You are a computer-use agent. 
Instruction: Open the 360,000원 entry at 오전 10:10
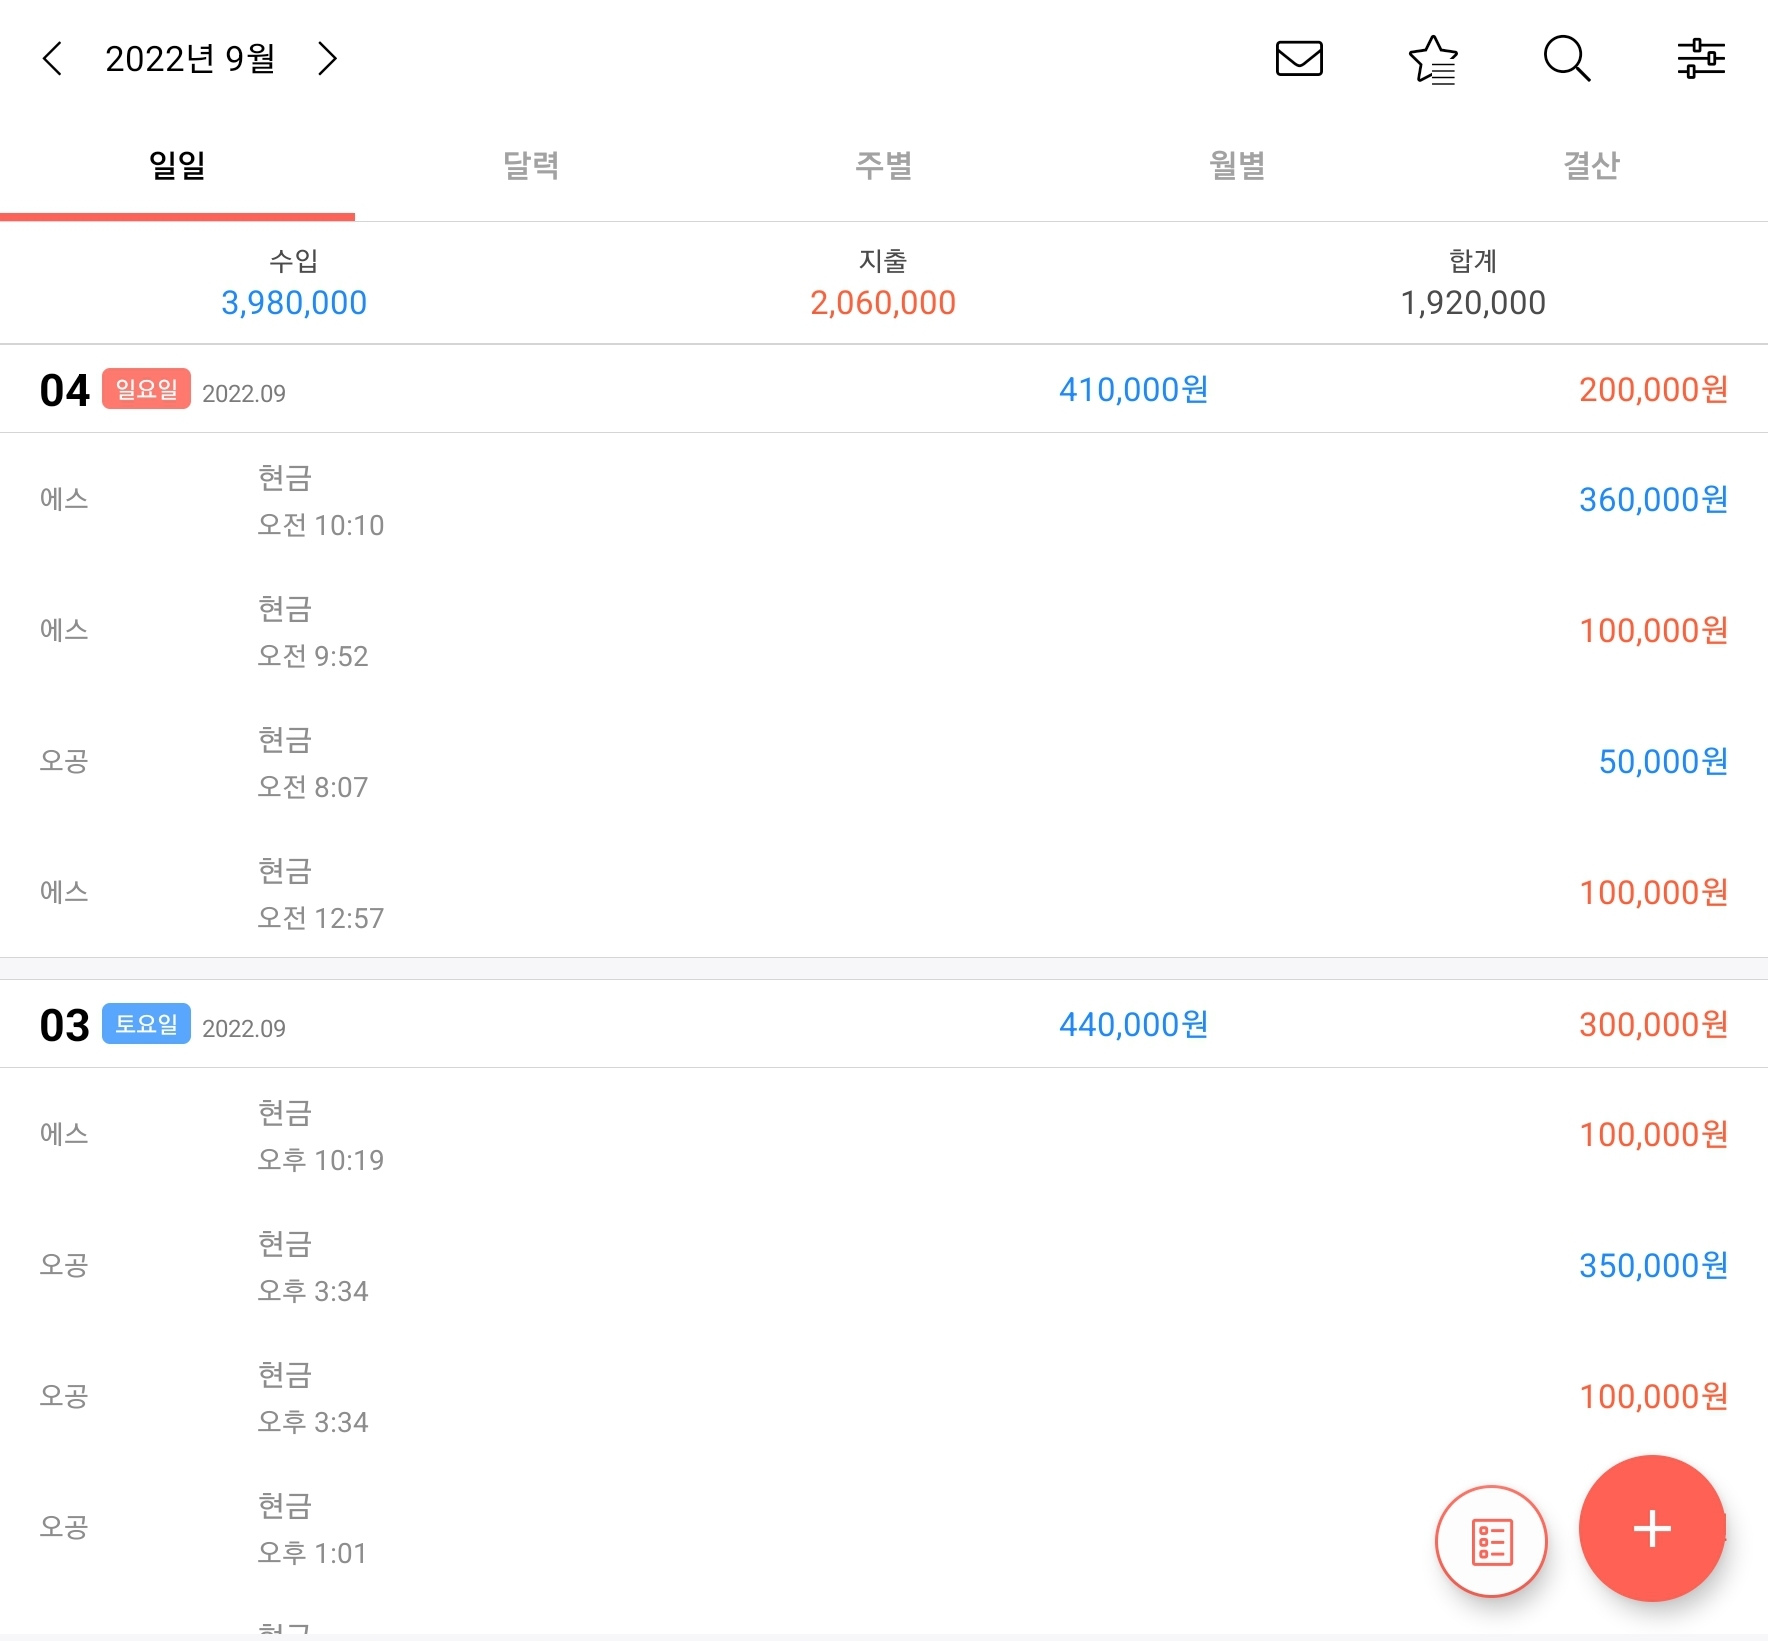(x=884, y=500)
